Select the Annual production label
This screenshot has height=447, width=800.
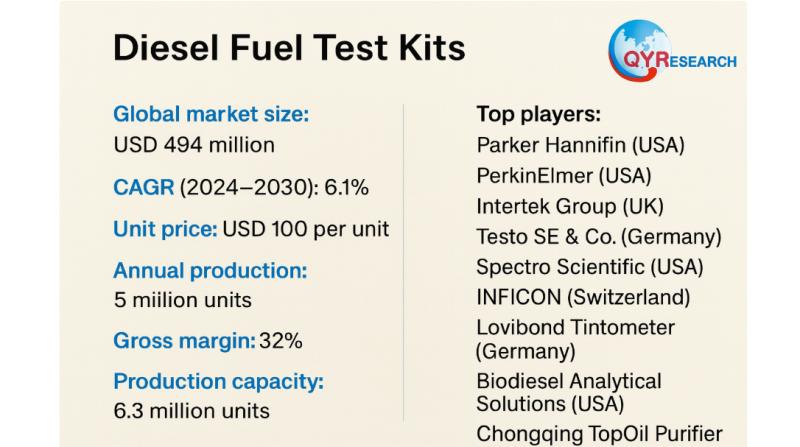[210, 270]
